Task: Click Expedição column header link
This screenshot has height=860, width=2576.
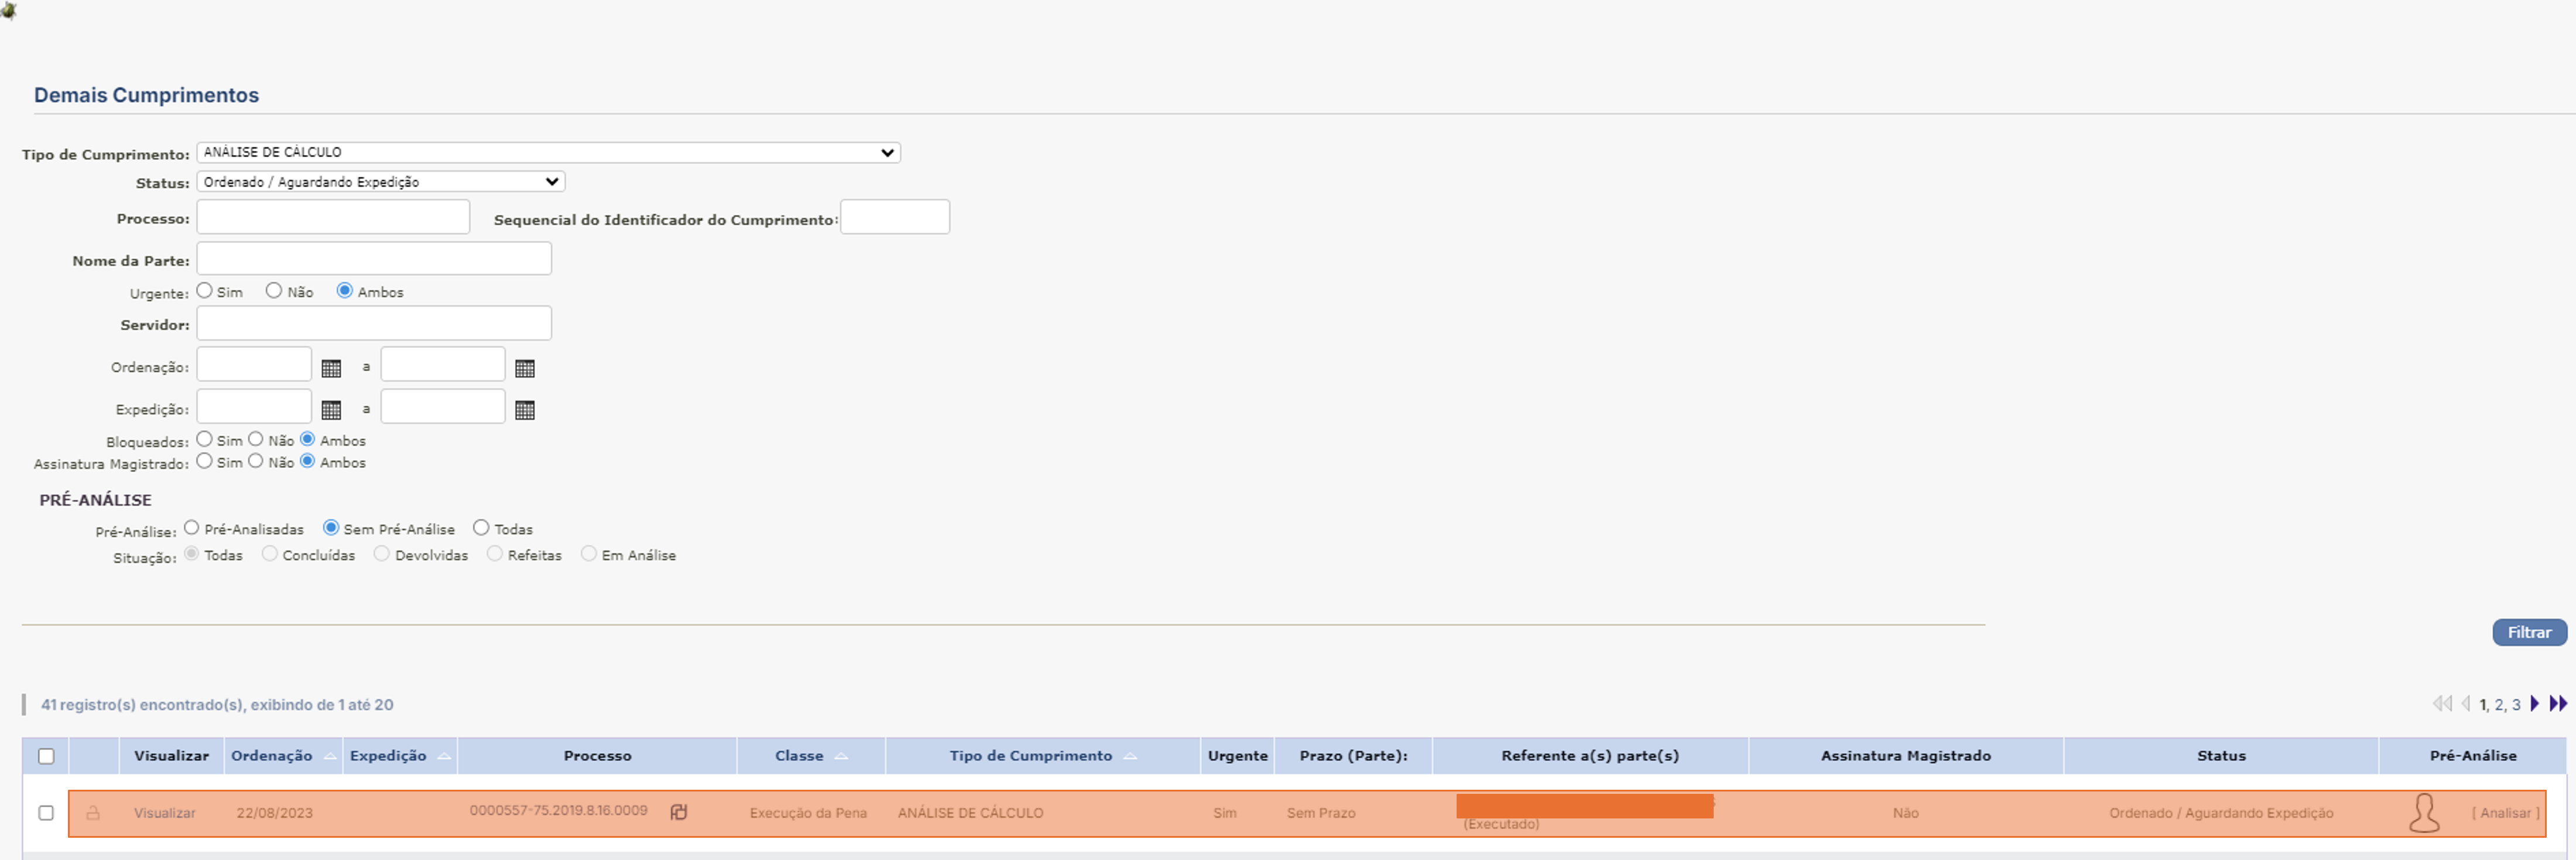Action: pyautogui.click(x=388, y=756)
